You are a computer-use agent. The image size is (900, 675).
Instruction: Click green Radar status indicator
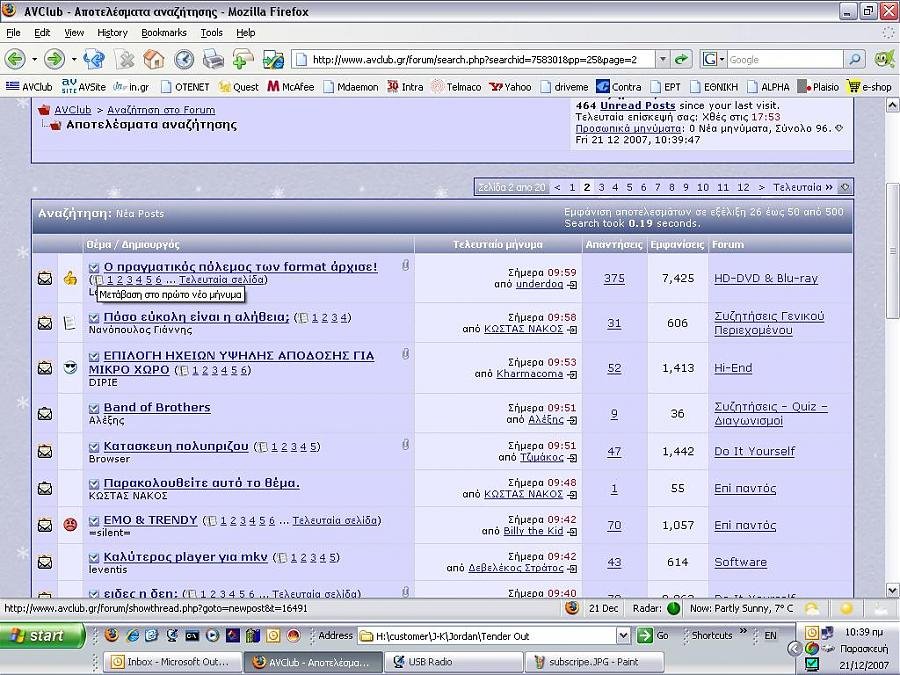[x=674, y=608]
